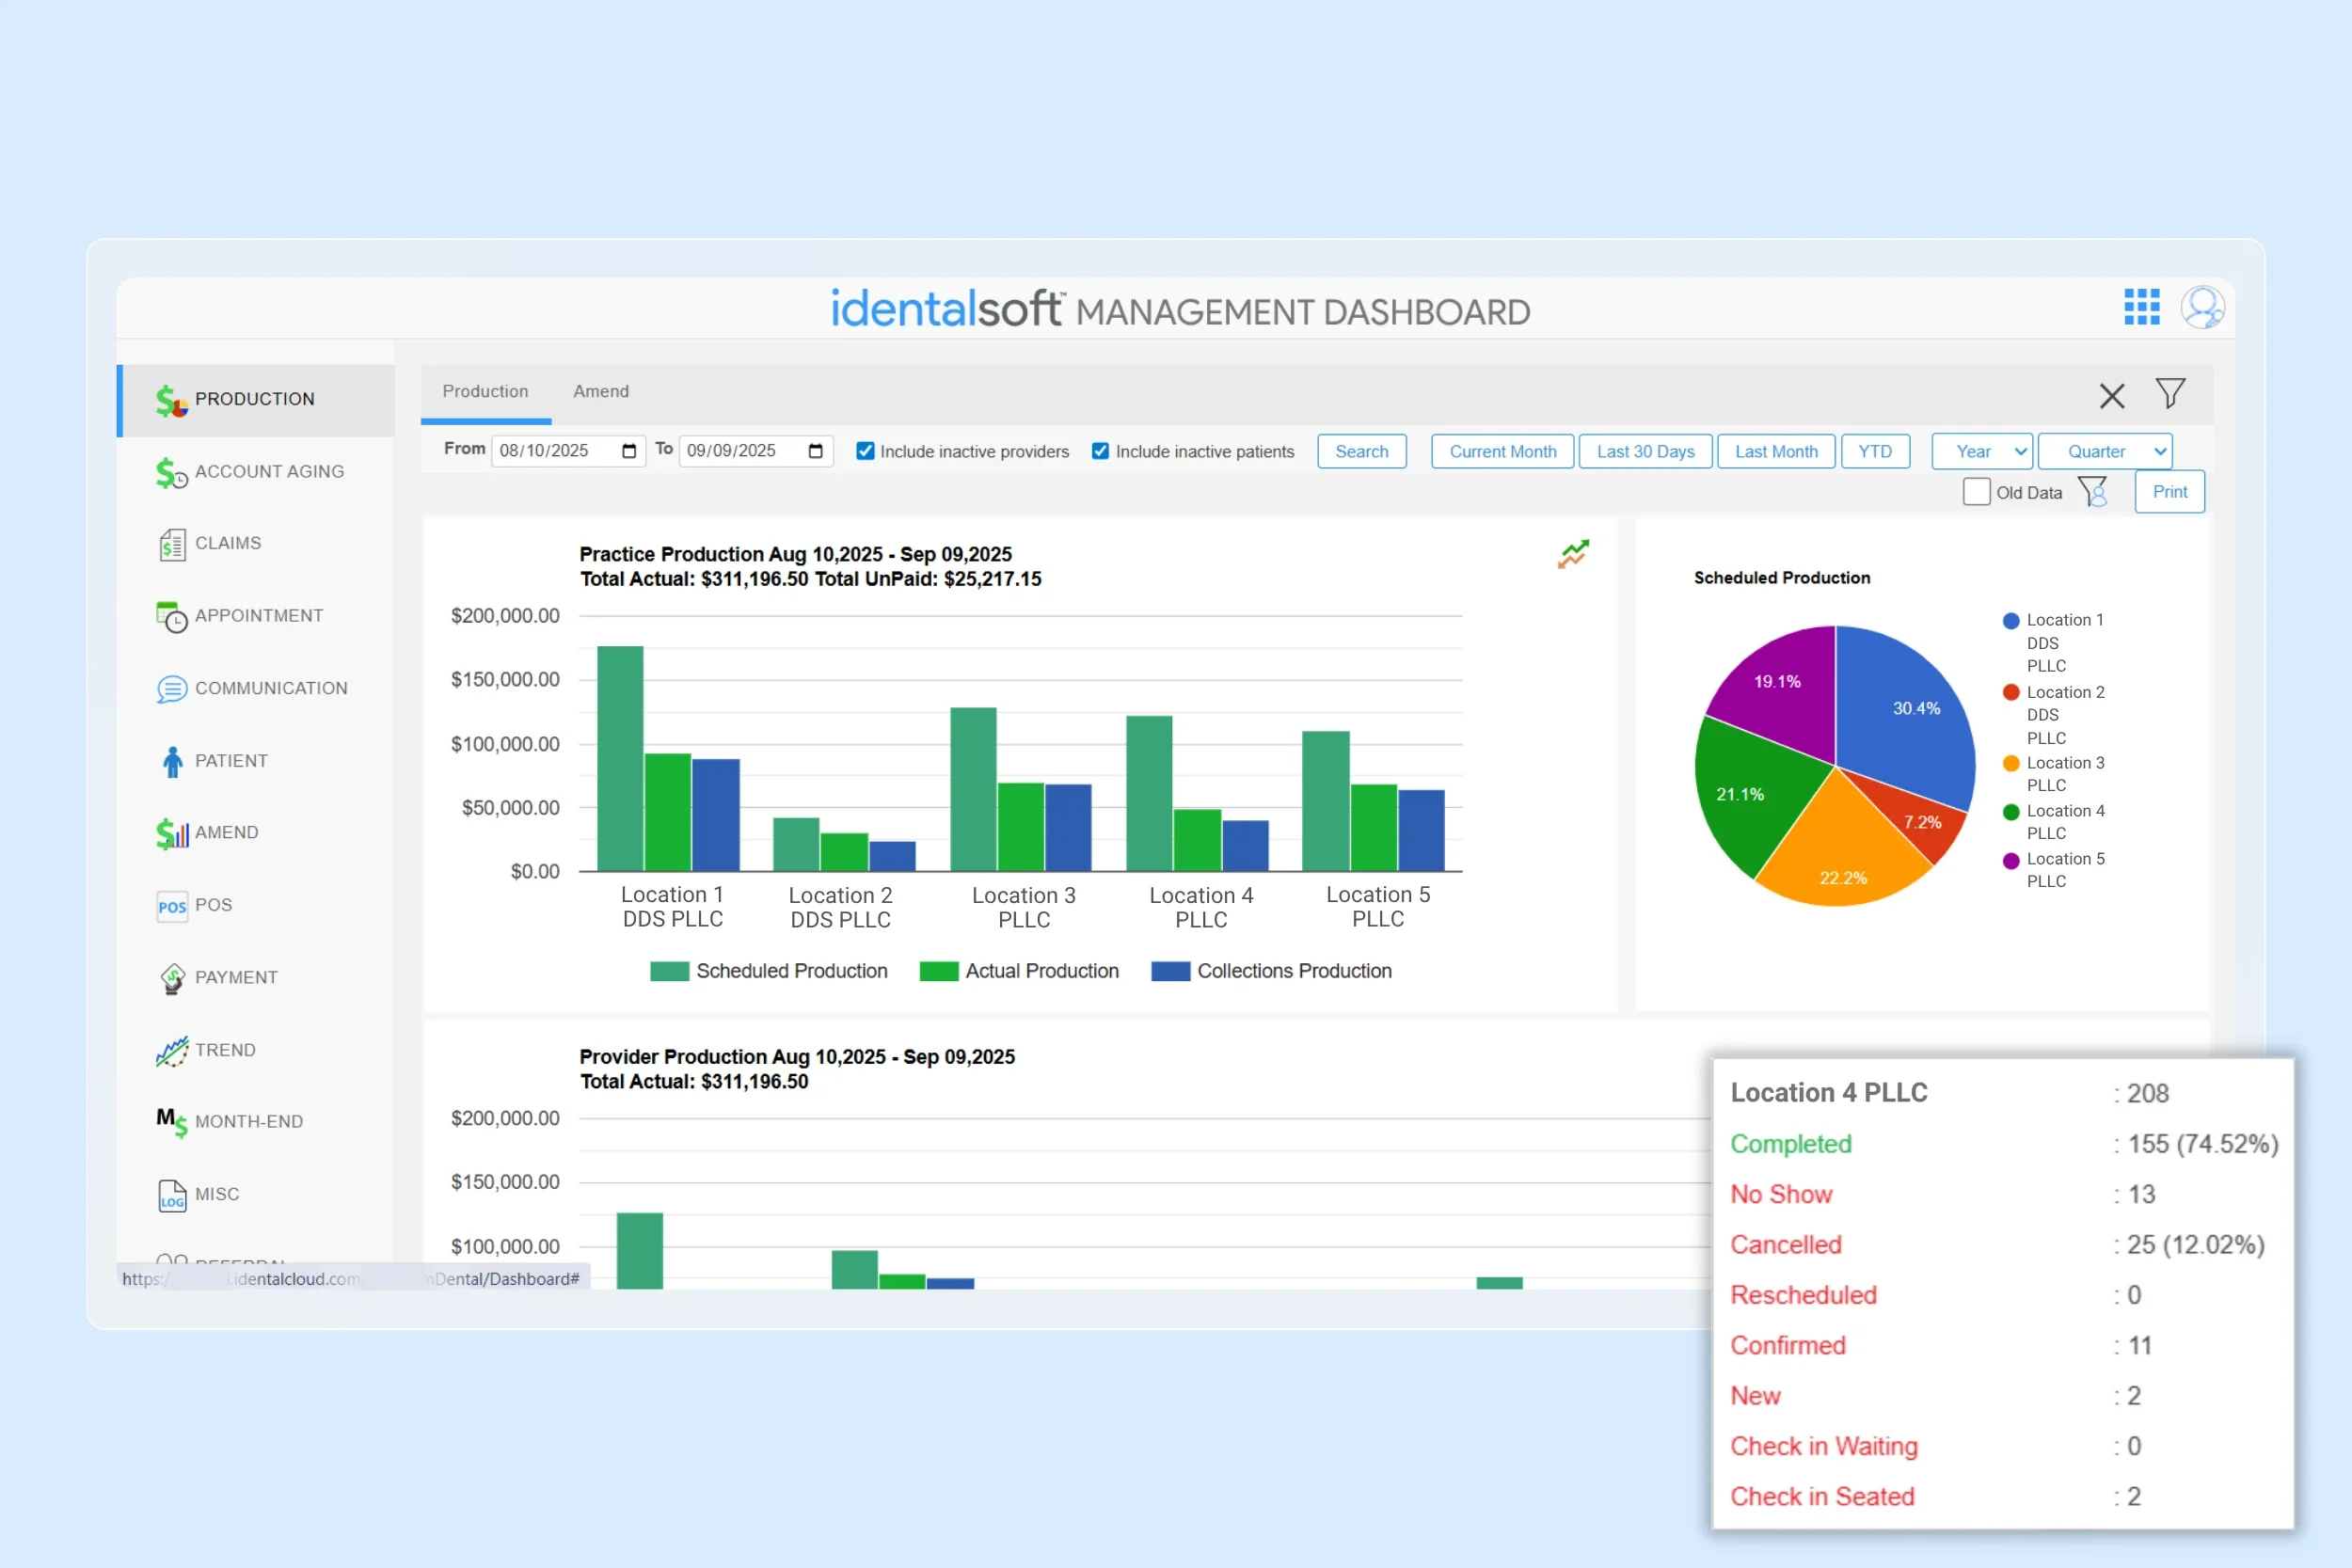This screenshot has height=1568, width=2352.
Task: Click the To date input field
Action: point(755,451)
